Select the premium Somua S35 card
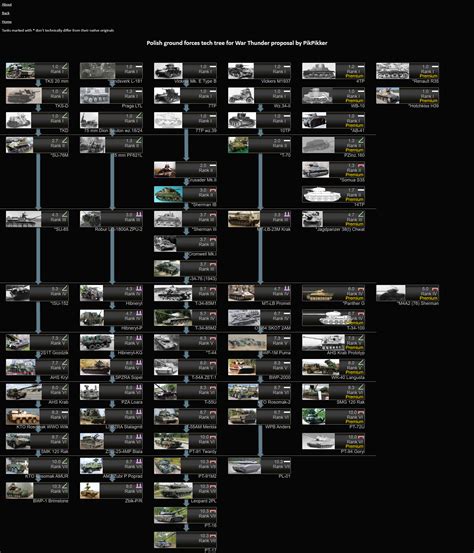This screenshot has width=474, height=553. 333,170
